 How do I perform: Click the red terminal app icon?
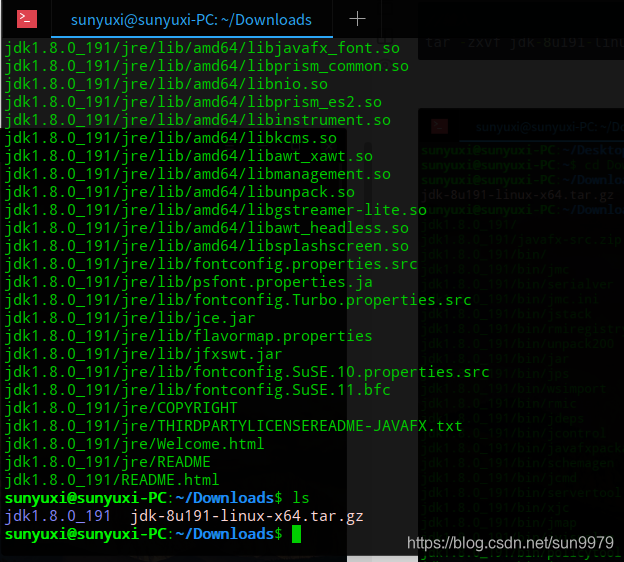tap(27, 19)
